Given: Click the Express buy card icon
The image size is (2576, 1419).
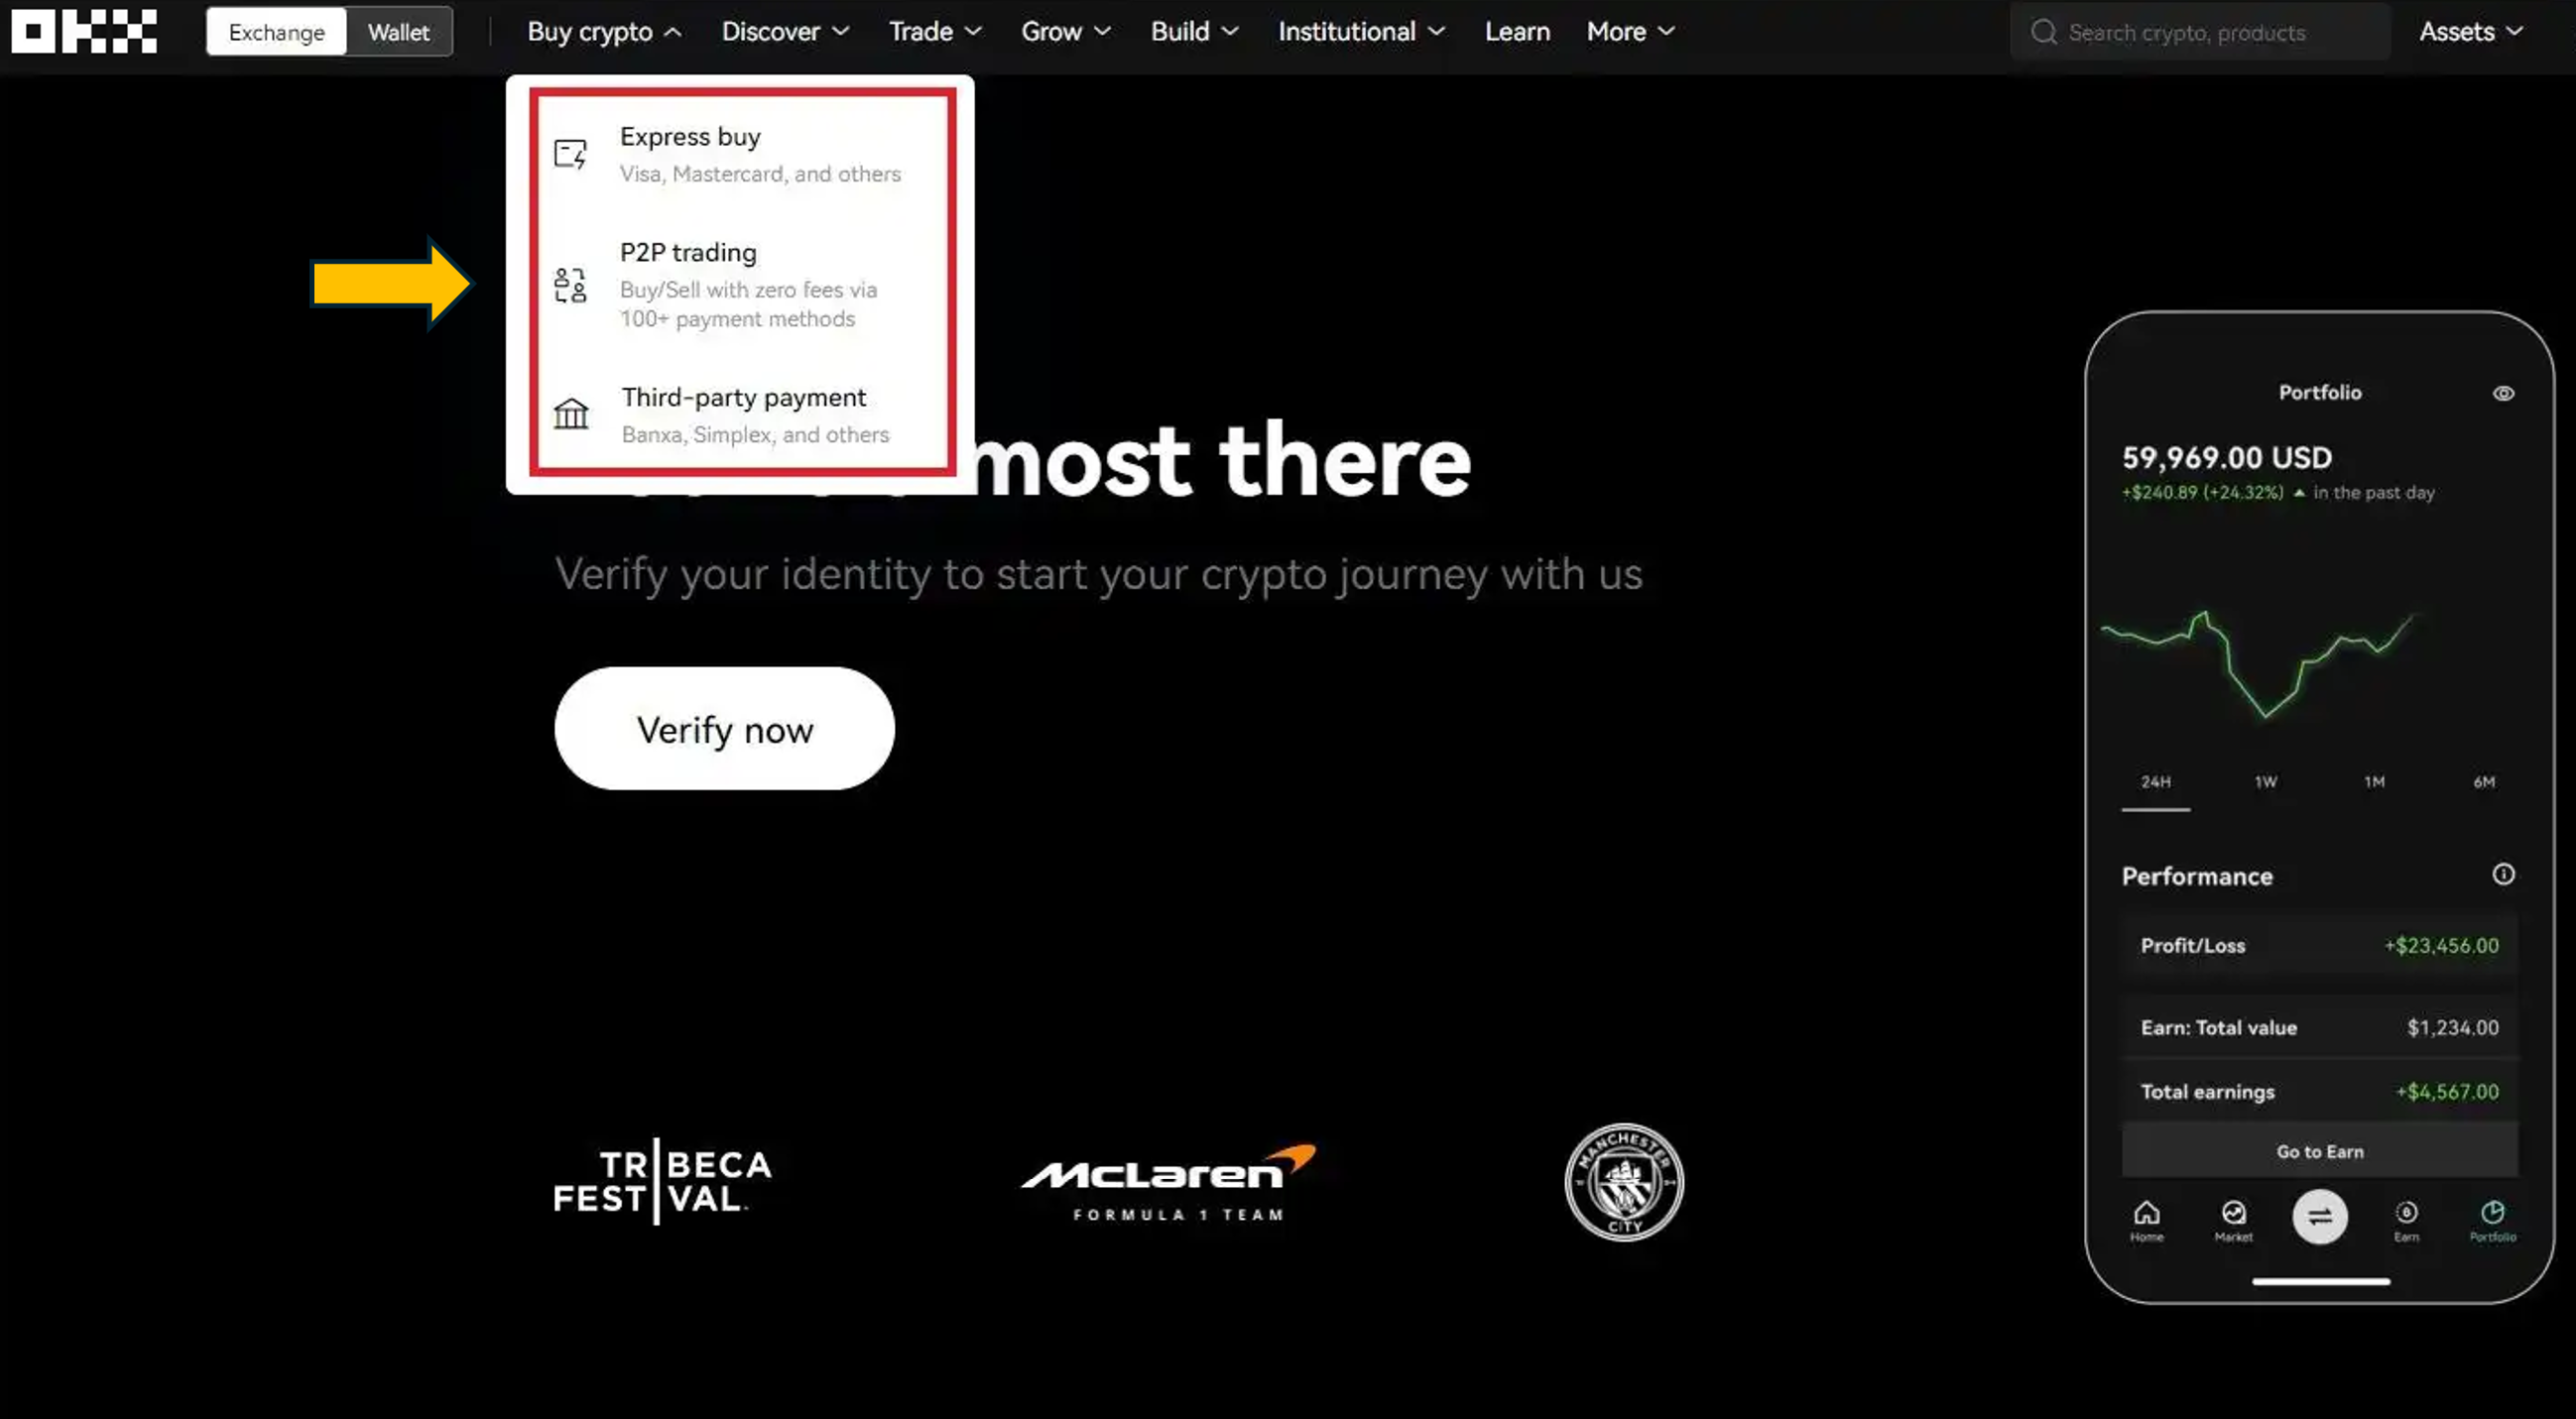Looking at the screenshot, I should (570, 154).
